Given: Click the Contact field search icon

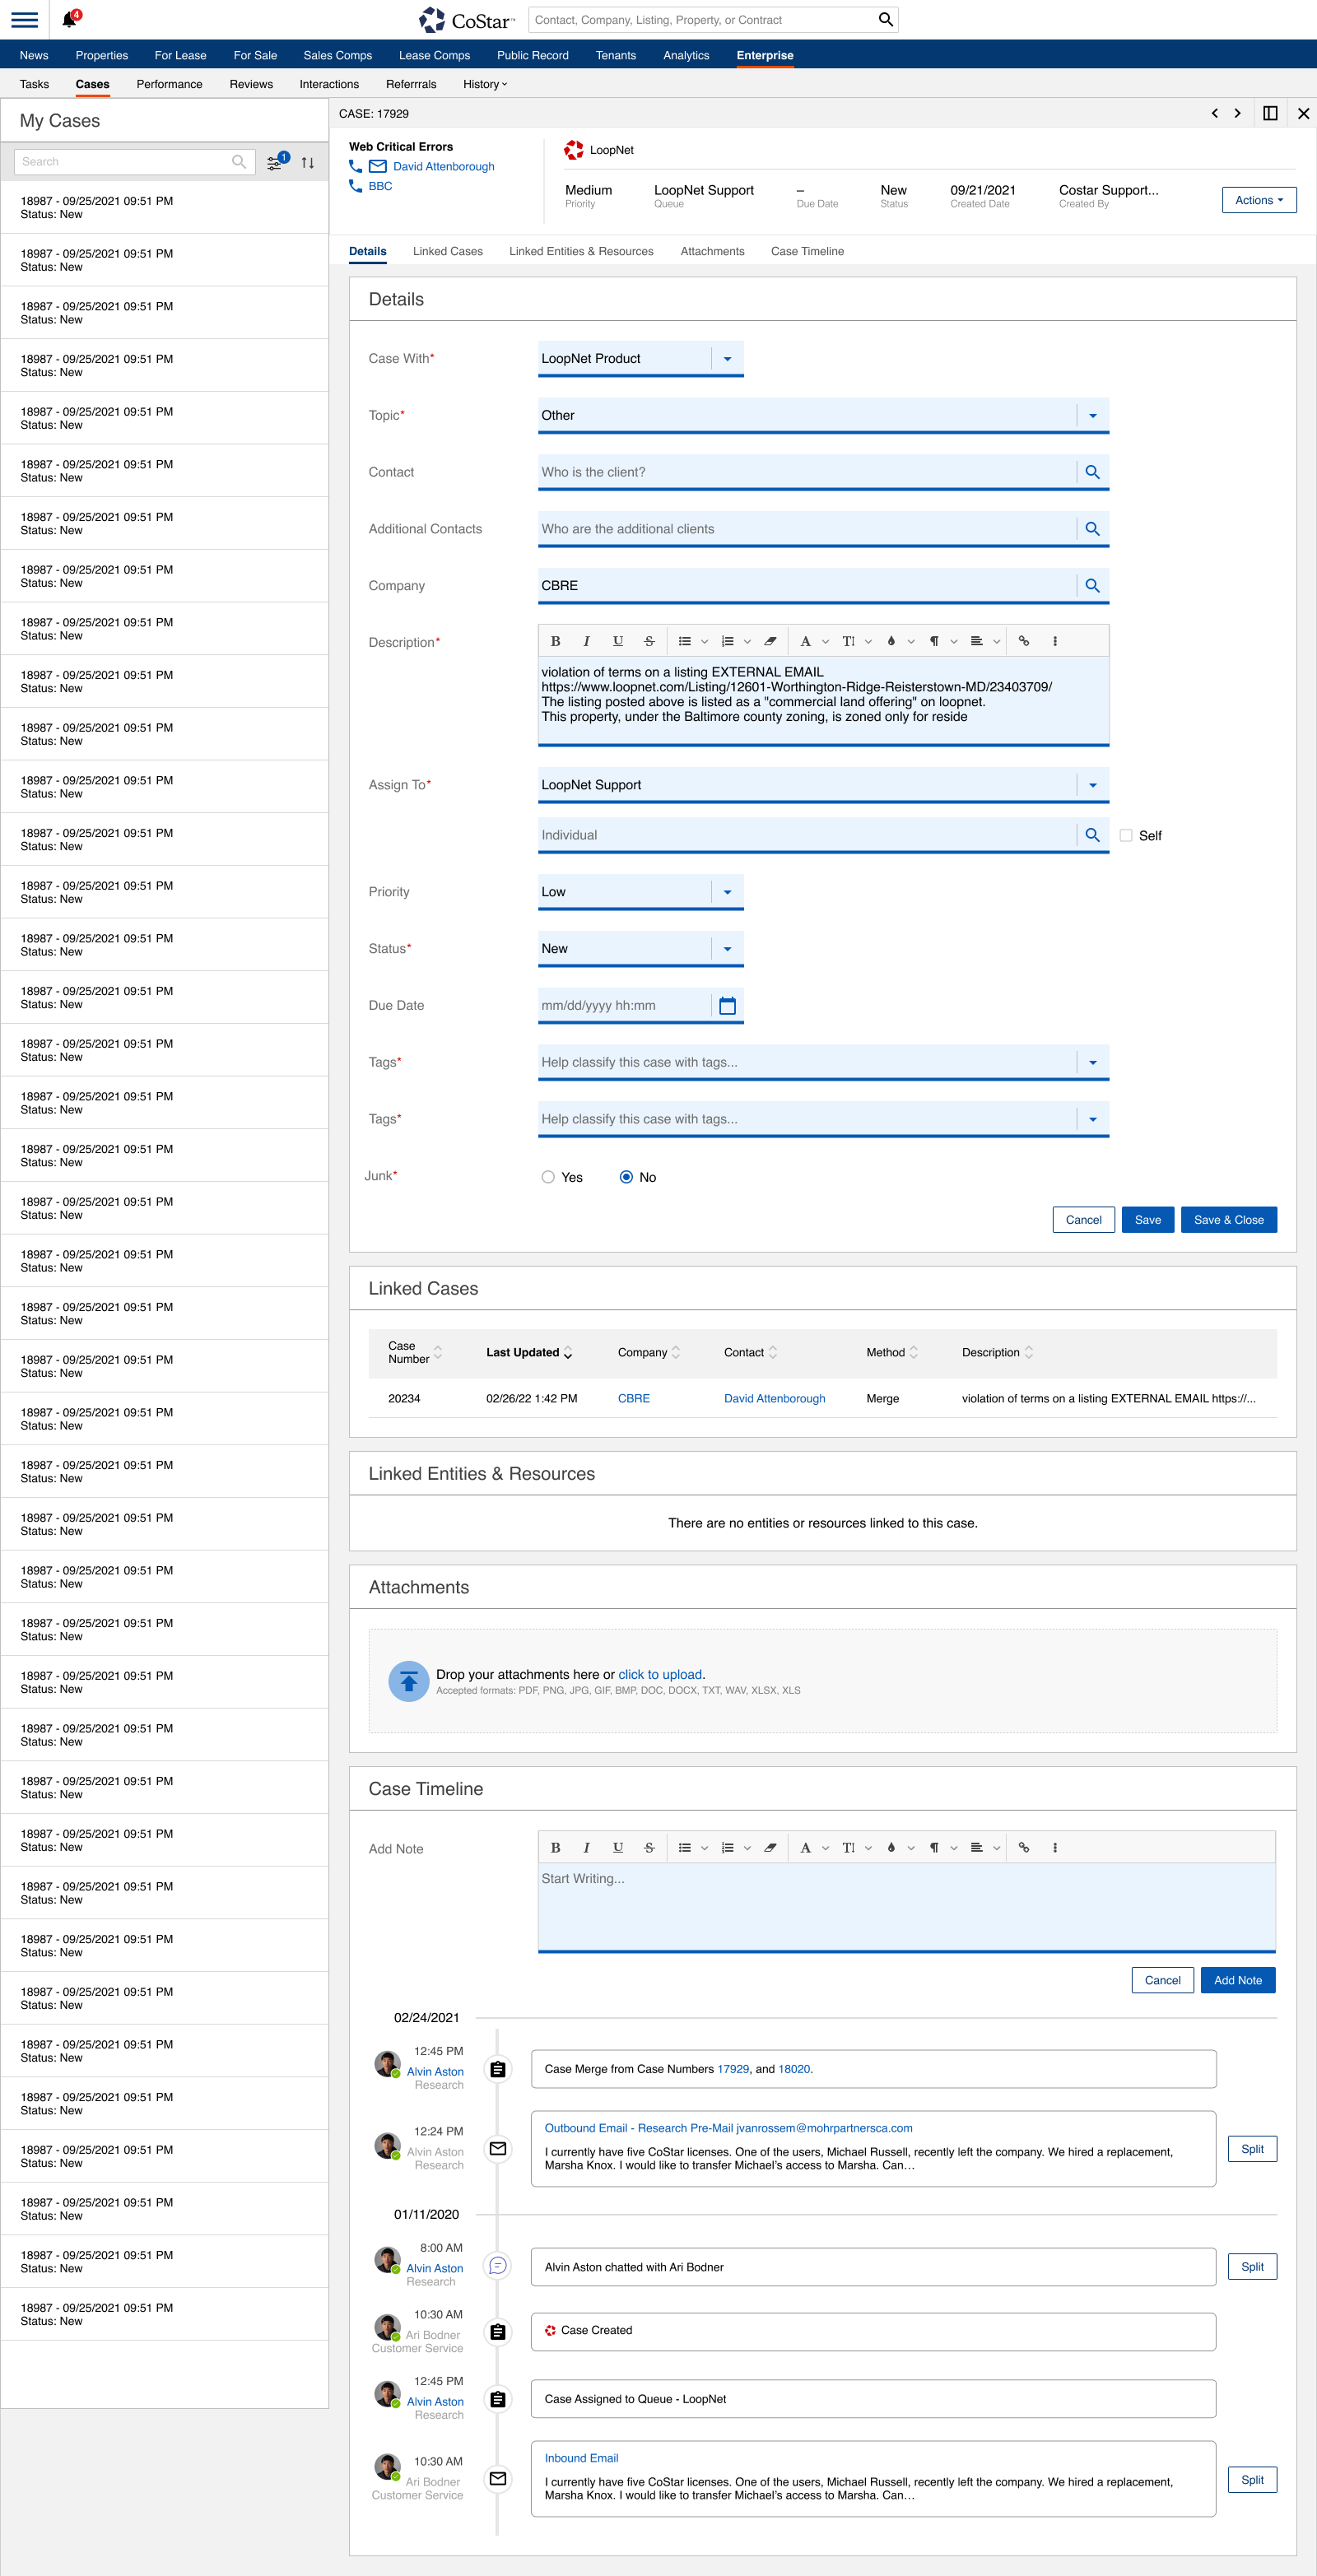Looking at the screenshot, I should (1092, 472).
